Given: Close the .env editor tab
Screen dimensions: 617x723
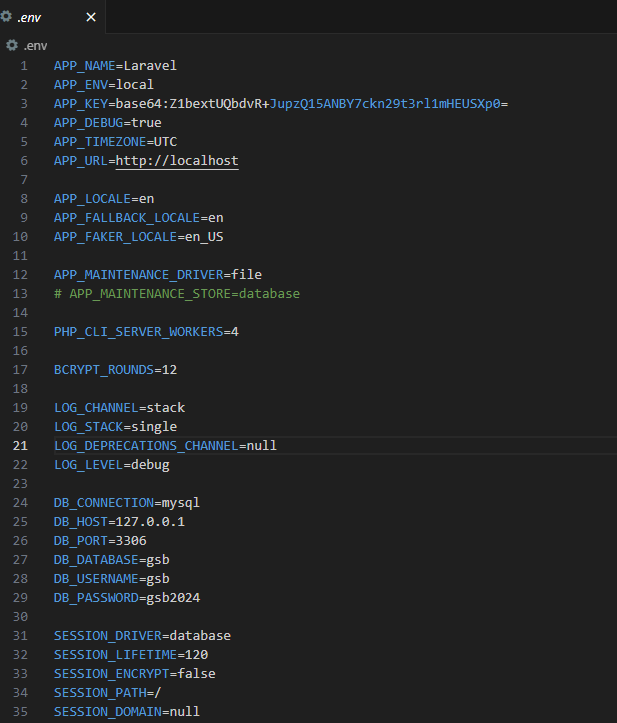Looking at the screenshot, I should tap(91, 18).
